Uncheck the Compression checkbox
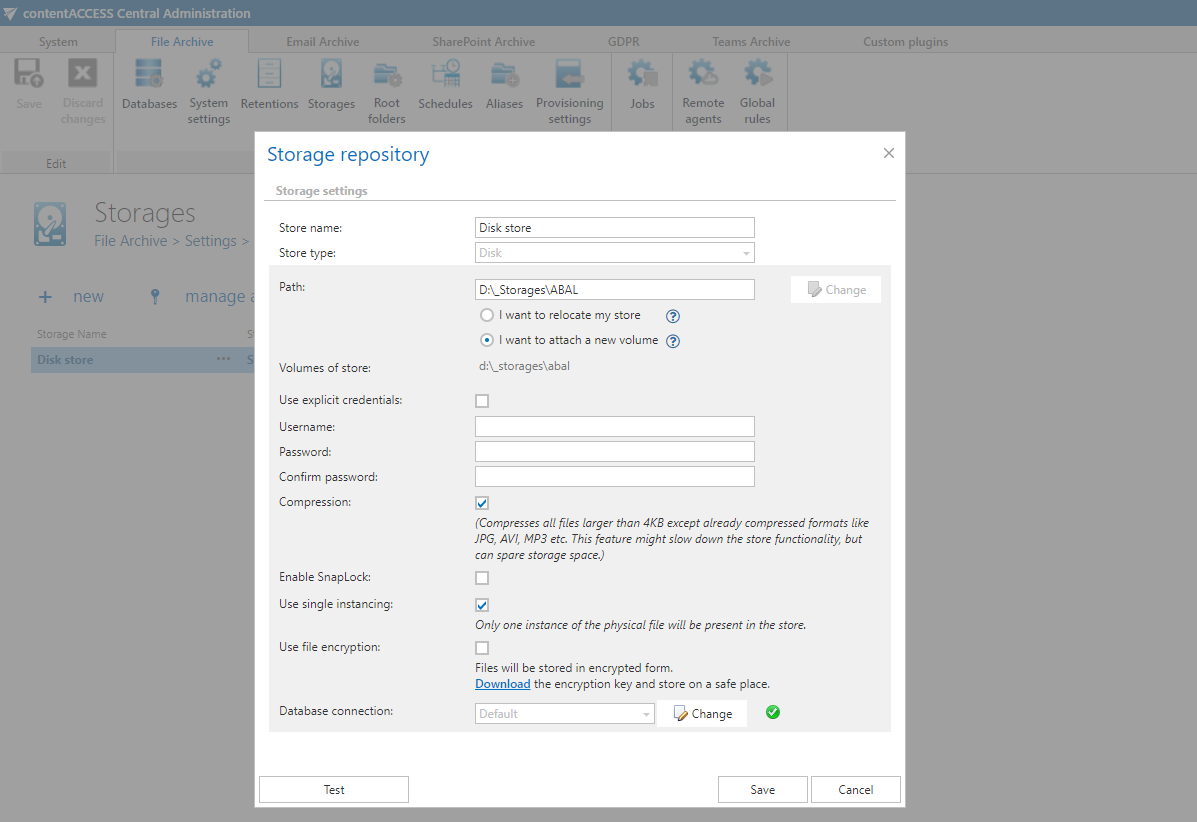Image resolution: width=1197 pixels, height=822 pixels. tap(482, 503)
